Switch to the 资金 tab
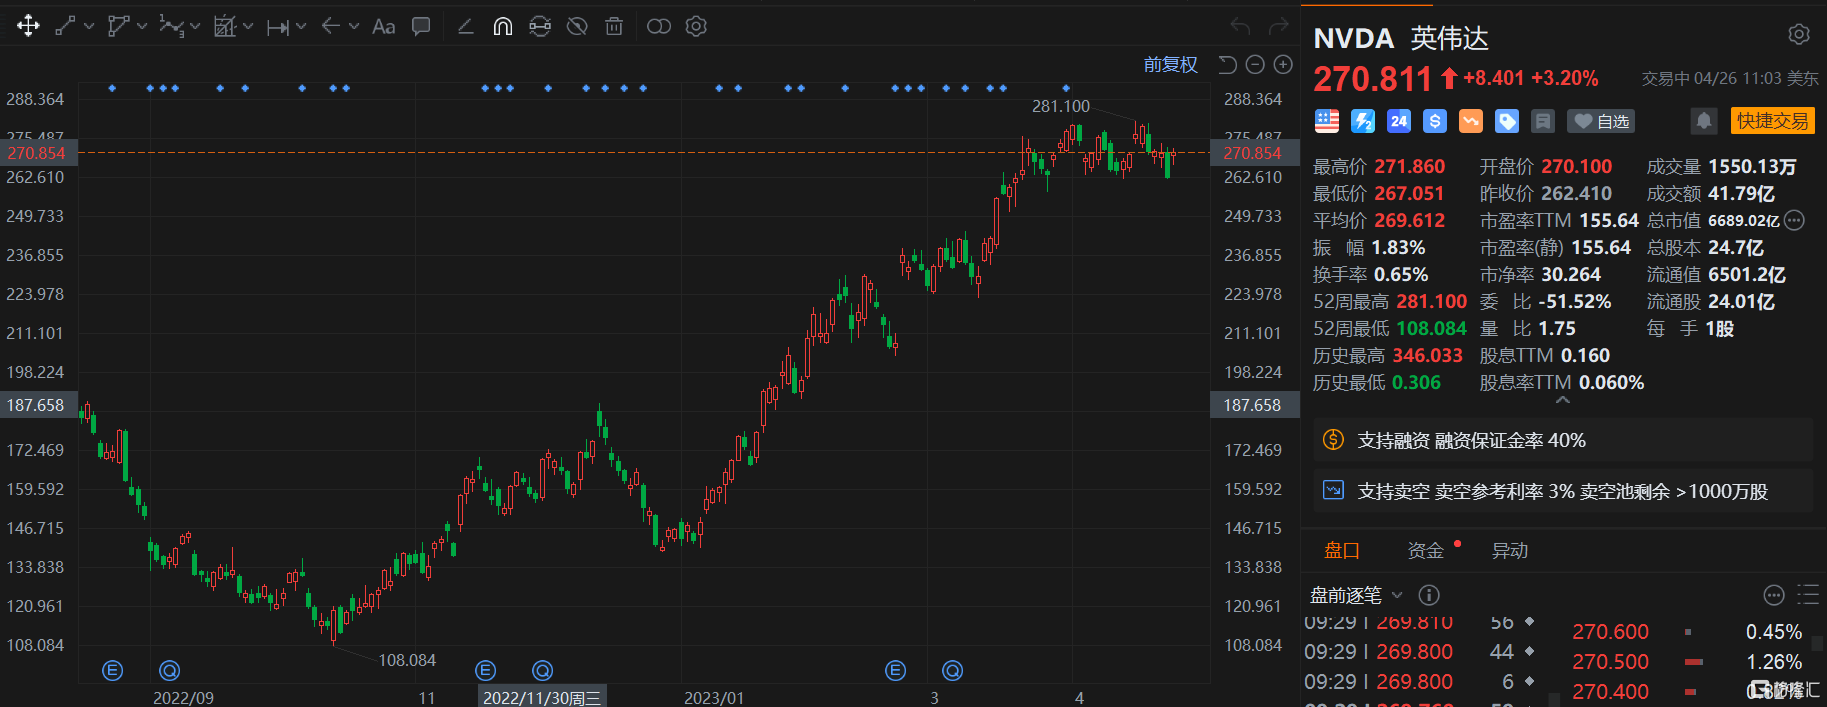Viewport: 1827px width, 707px height. (x=1425, y=550)
